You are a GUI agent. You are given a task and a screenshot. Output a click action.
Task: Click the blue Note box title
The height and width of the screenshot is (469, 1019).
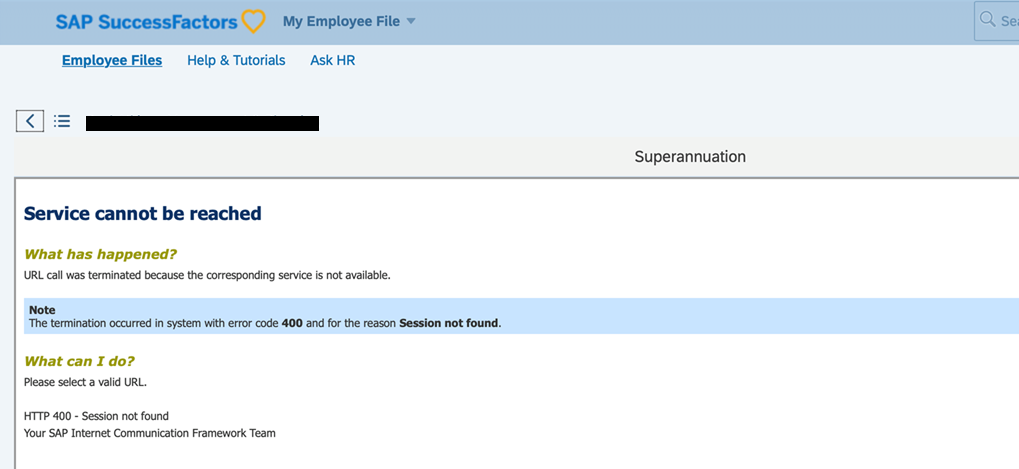click(42, 310)
